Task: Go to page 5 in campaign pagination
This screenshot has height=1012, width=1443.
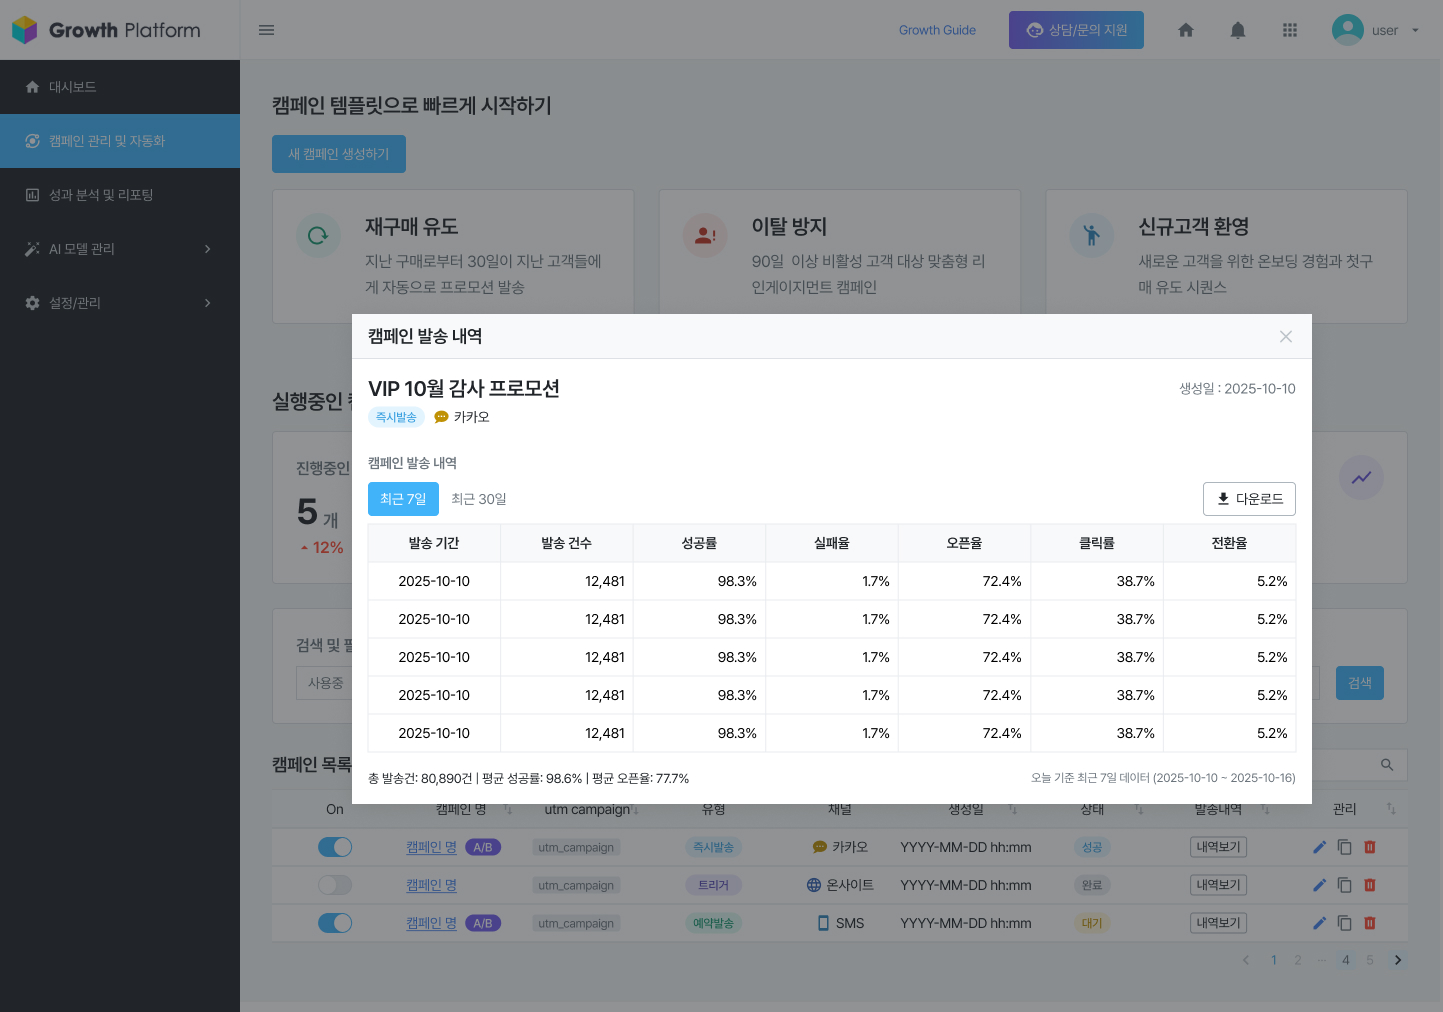Action: [1370, 959]
